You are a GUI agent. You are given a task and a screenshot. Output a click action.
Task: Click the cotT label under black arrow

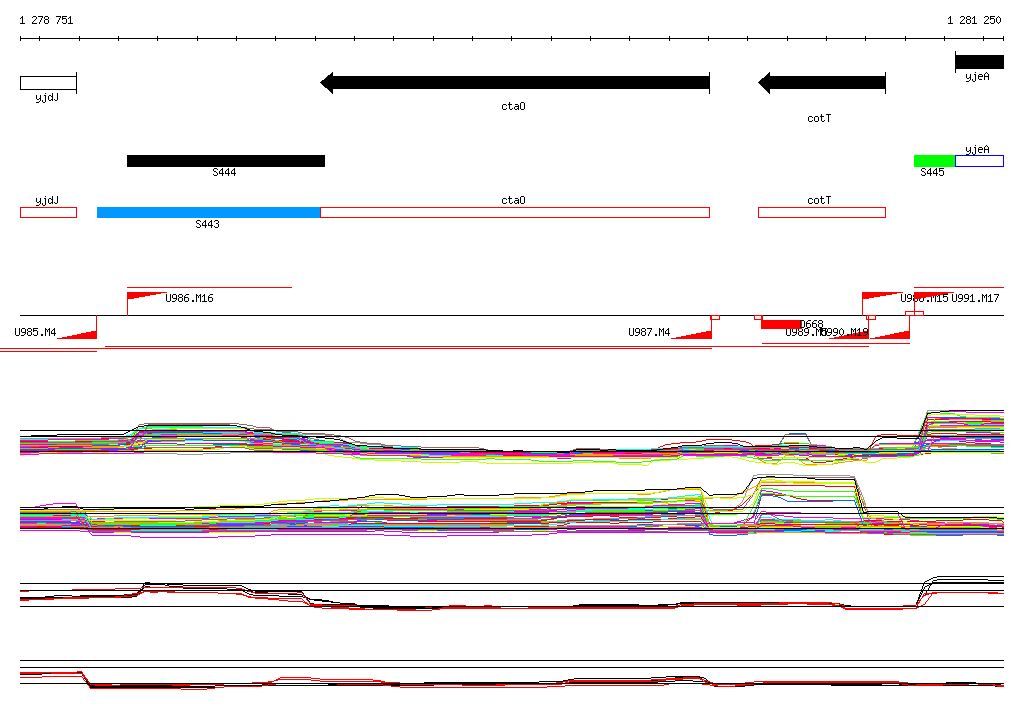[819, 118]
